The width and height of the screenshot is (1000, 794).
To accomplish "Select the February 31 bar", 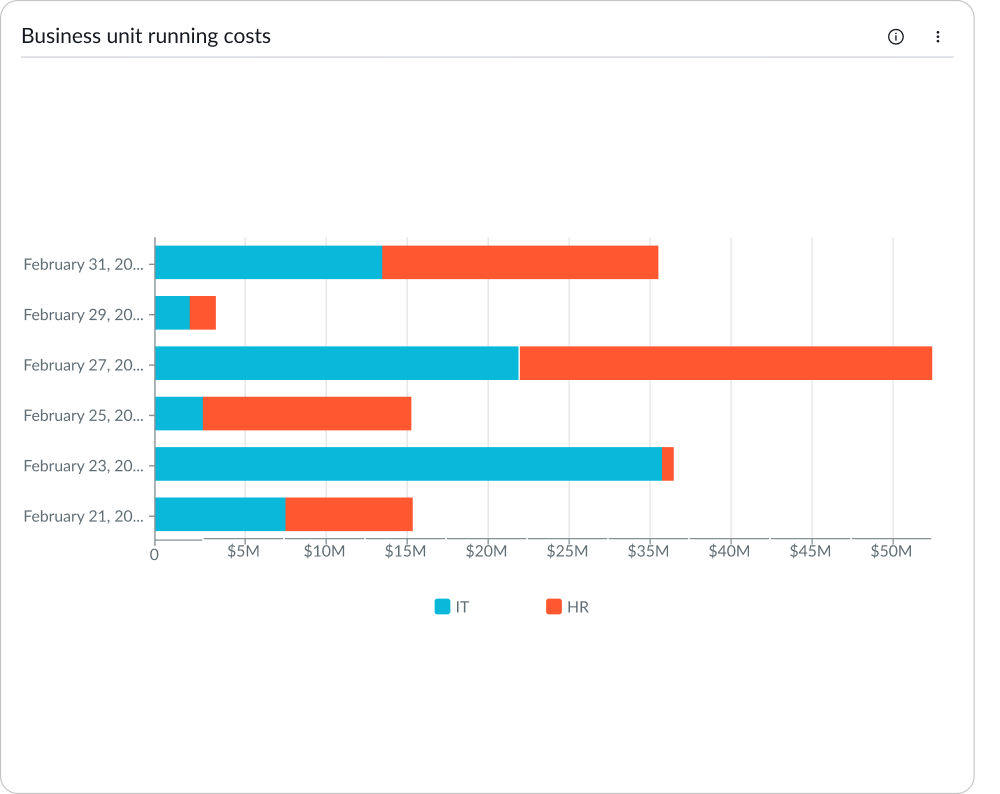I will coord(400,264).
